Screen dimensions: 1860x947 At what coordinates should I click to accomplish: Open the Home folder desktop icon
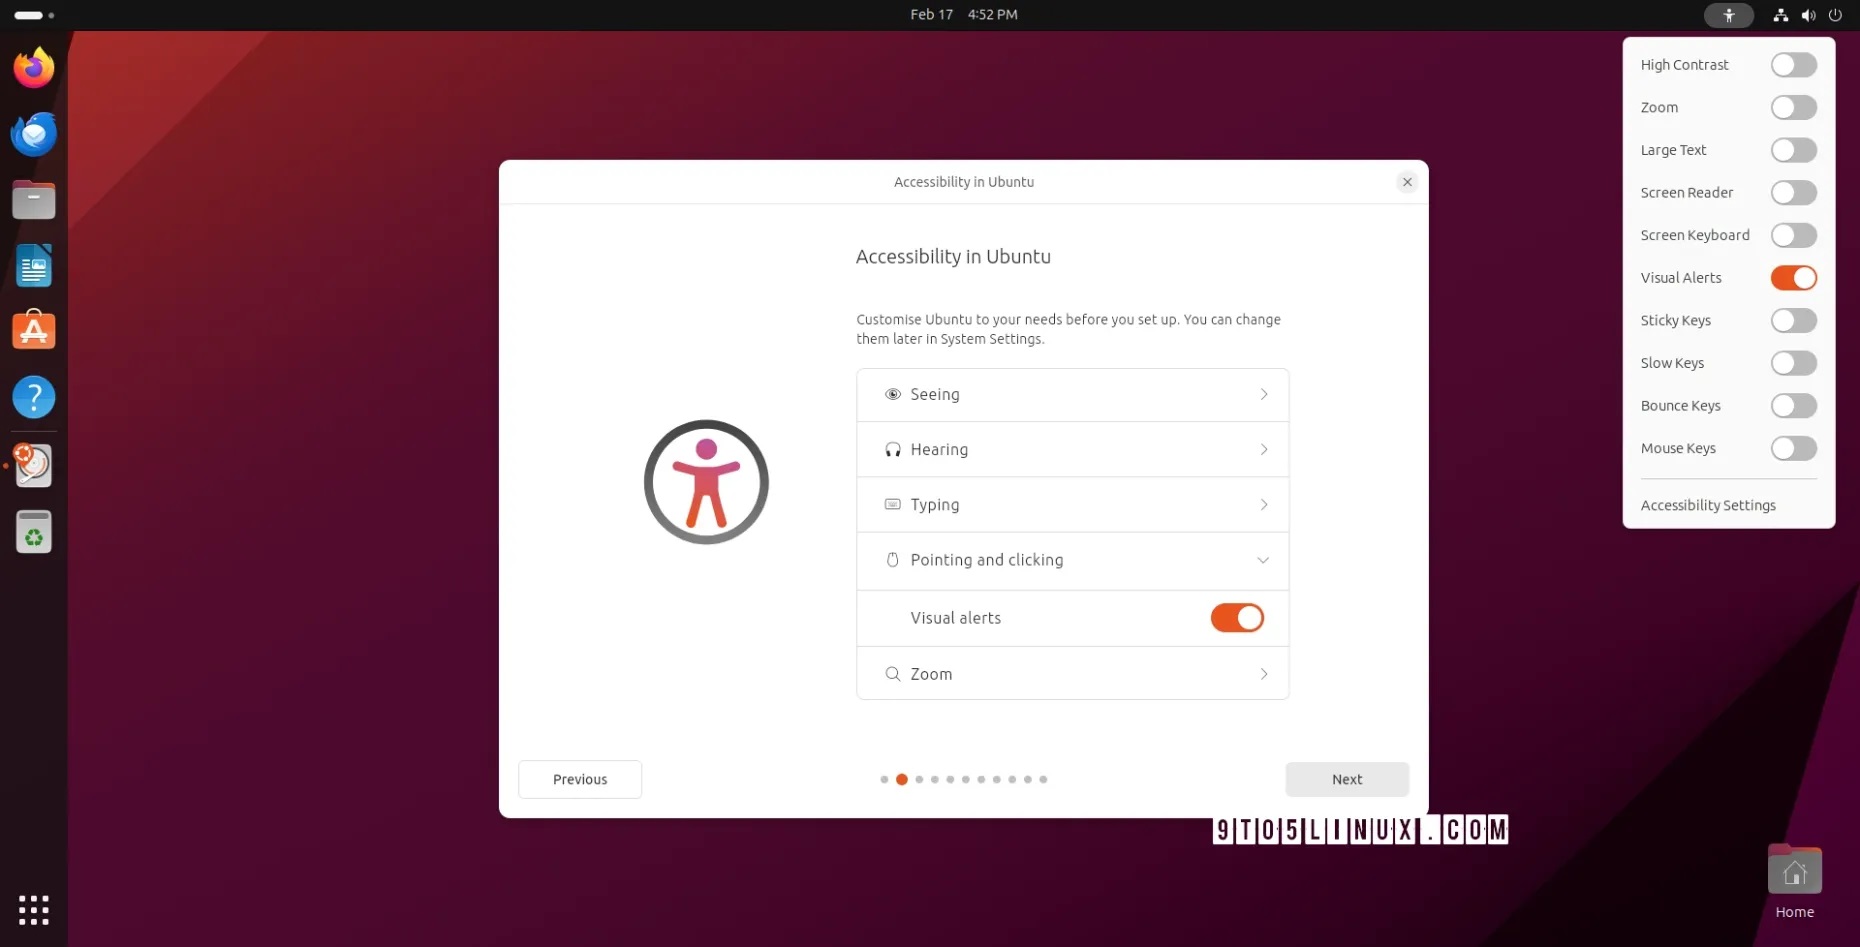click(1795, 882)
